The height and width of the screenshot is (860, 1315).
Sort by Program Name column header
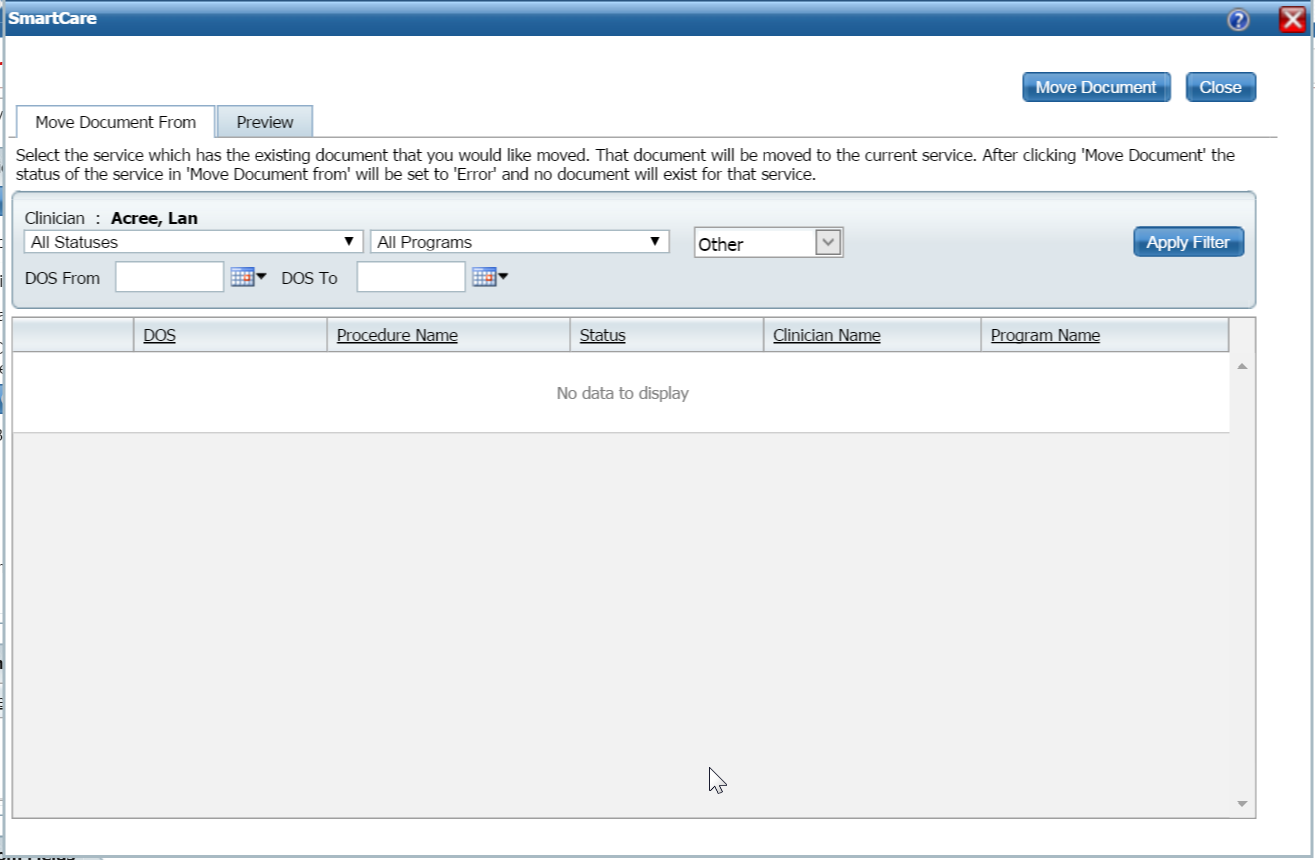(1045, 336)
